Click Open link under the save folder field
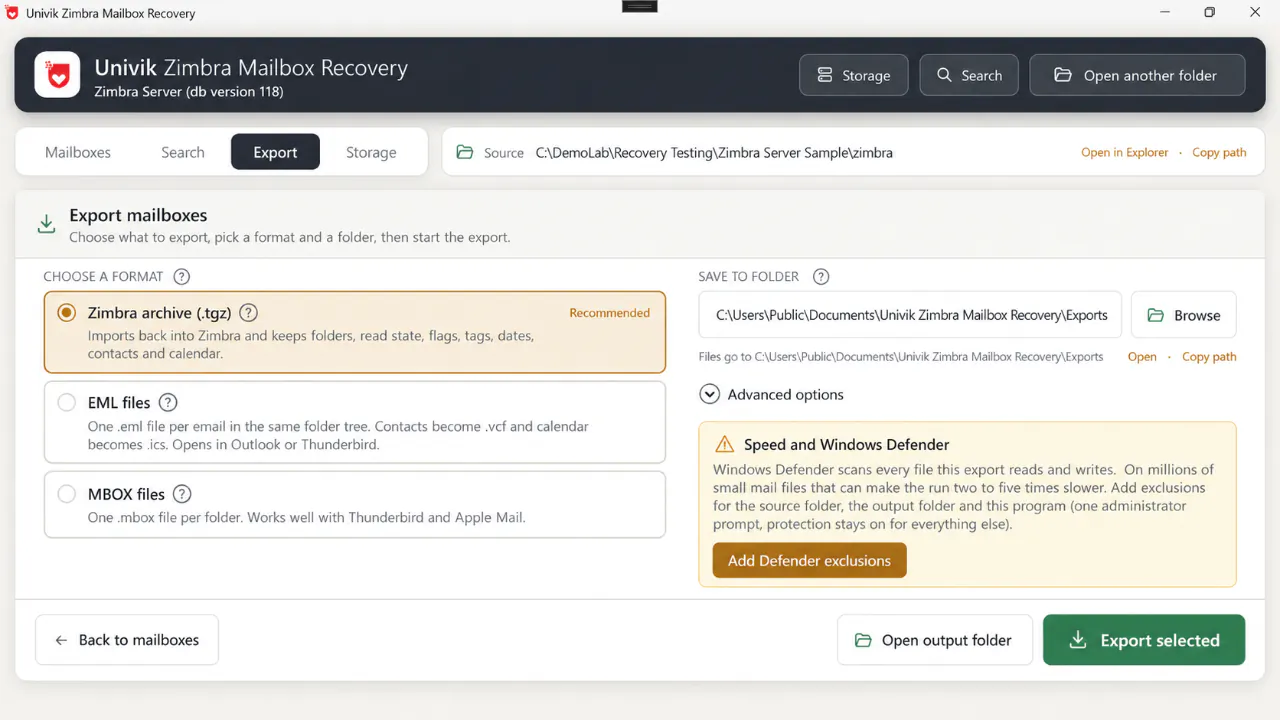This screenshot has width=1280, height=720. pyautogui.click(x=1142, y=357)
